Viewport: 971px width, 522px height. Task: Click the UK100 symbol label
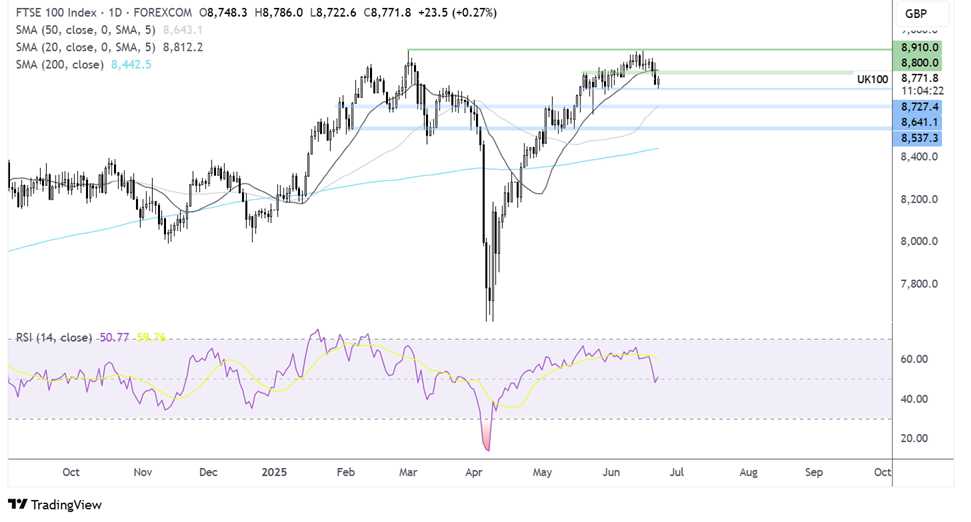(x=872, y=78)
